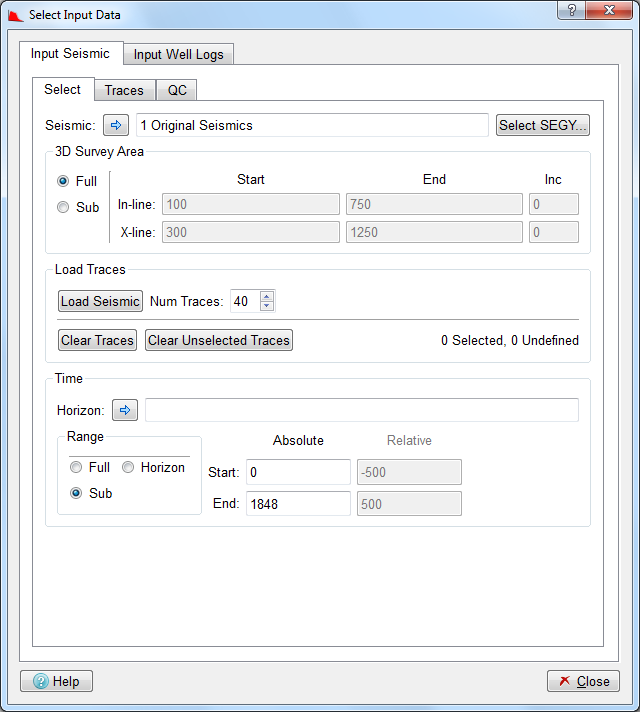Screen dimensions: 641x713
Task: Click the '0 Selected, 0 Undefined' status text
Action: click(510, 340)
